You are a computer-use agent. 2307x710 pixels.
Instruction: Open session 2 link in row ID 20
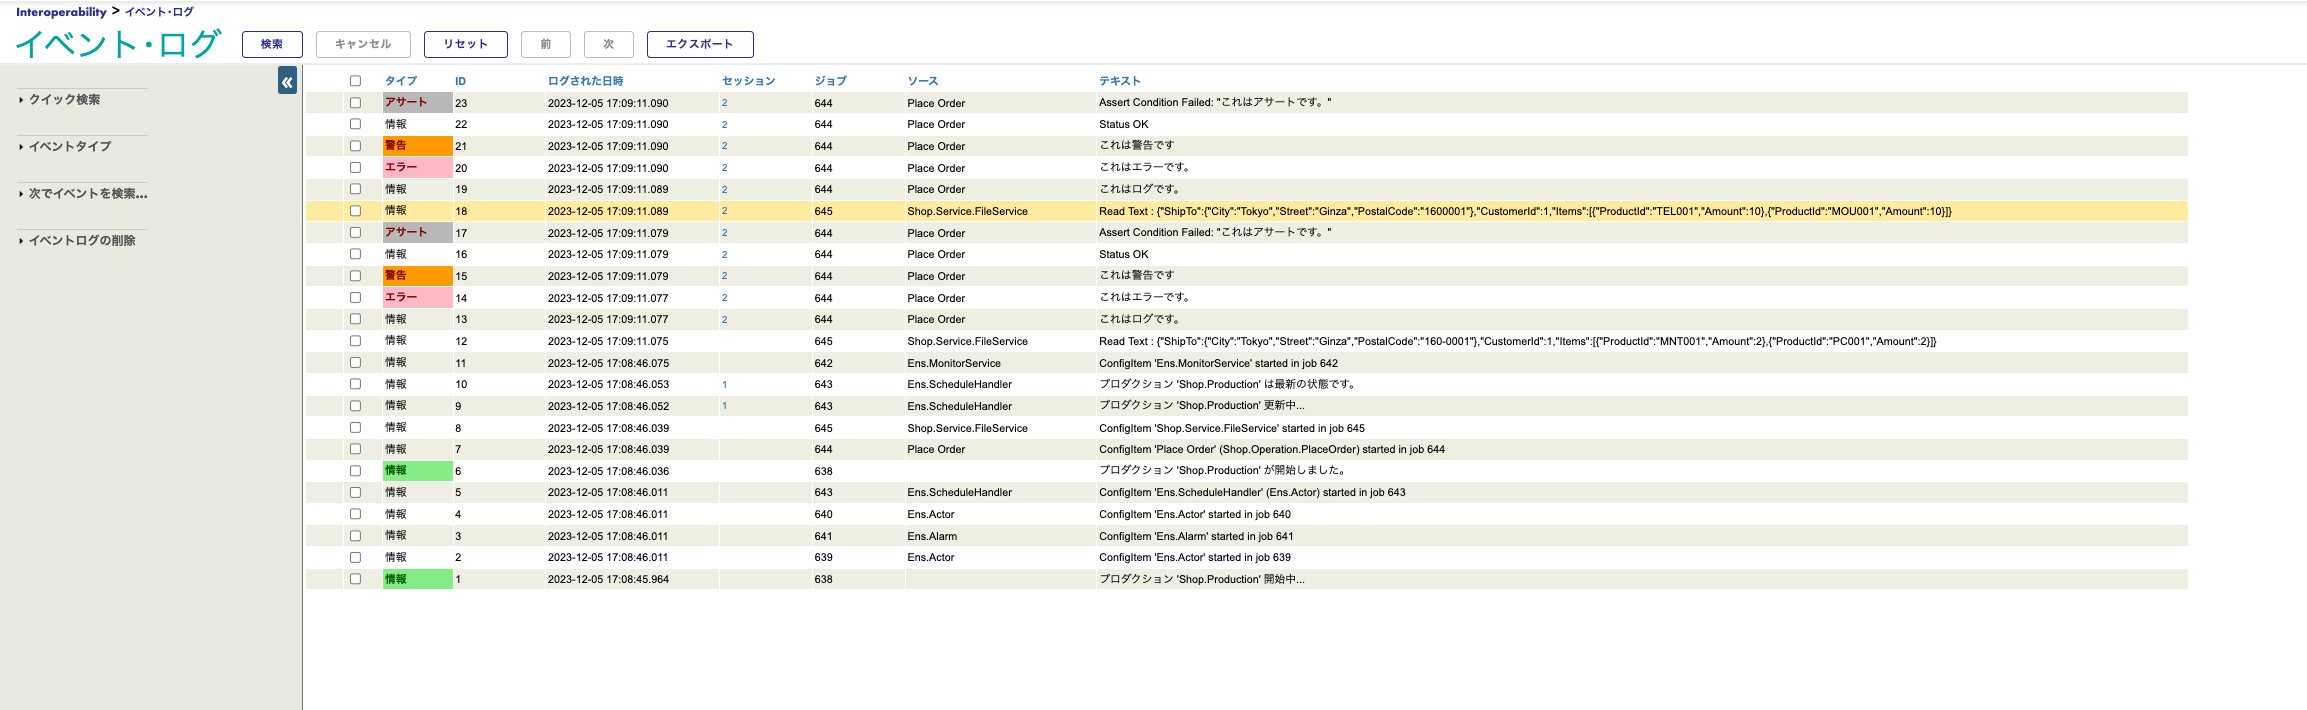coord(724,168)
